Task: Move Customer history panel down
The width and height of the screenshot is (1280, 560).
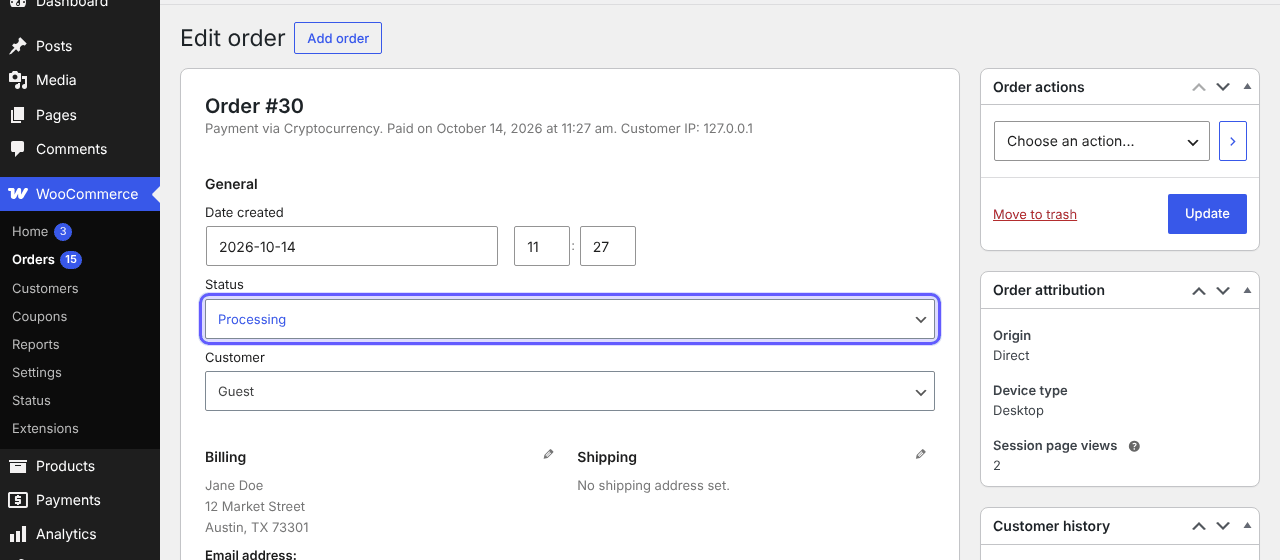Action: point(1223,526)
